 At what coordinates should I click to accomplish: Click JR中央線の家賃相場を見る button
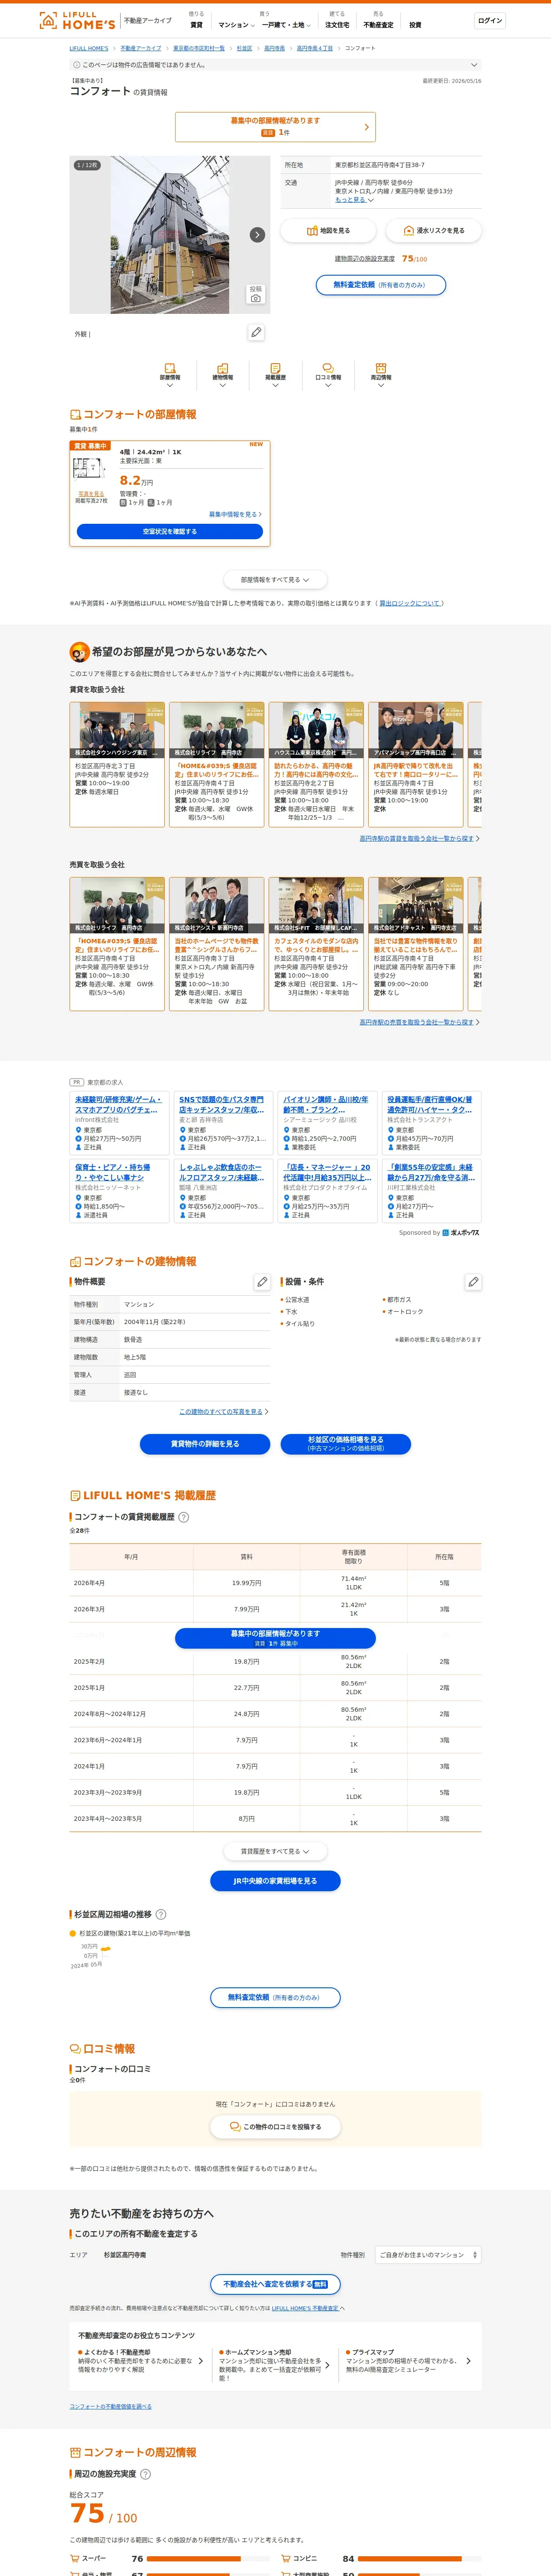pyautogui.click(x=275, y=1881)
